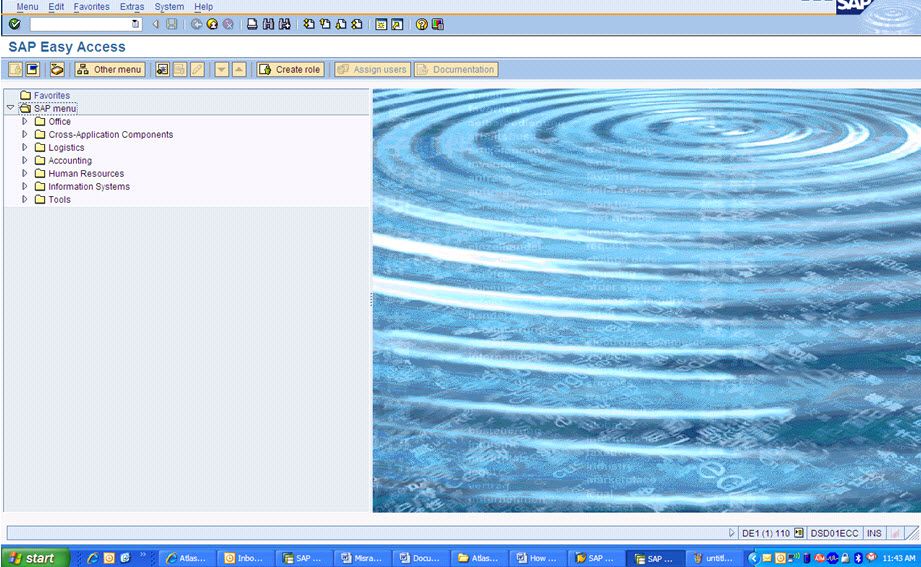The image size is (921, 567).
Task: Click the Create role button
Action: pyautogui.click(x=291, y=69)
